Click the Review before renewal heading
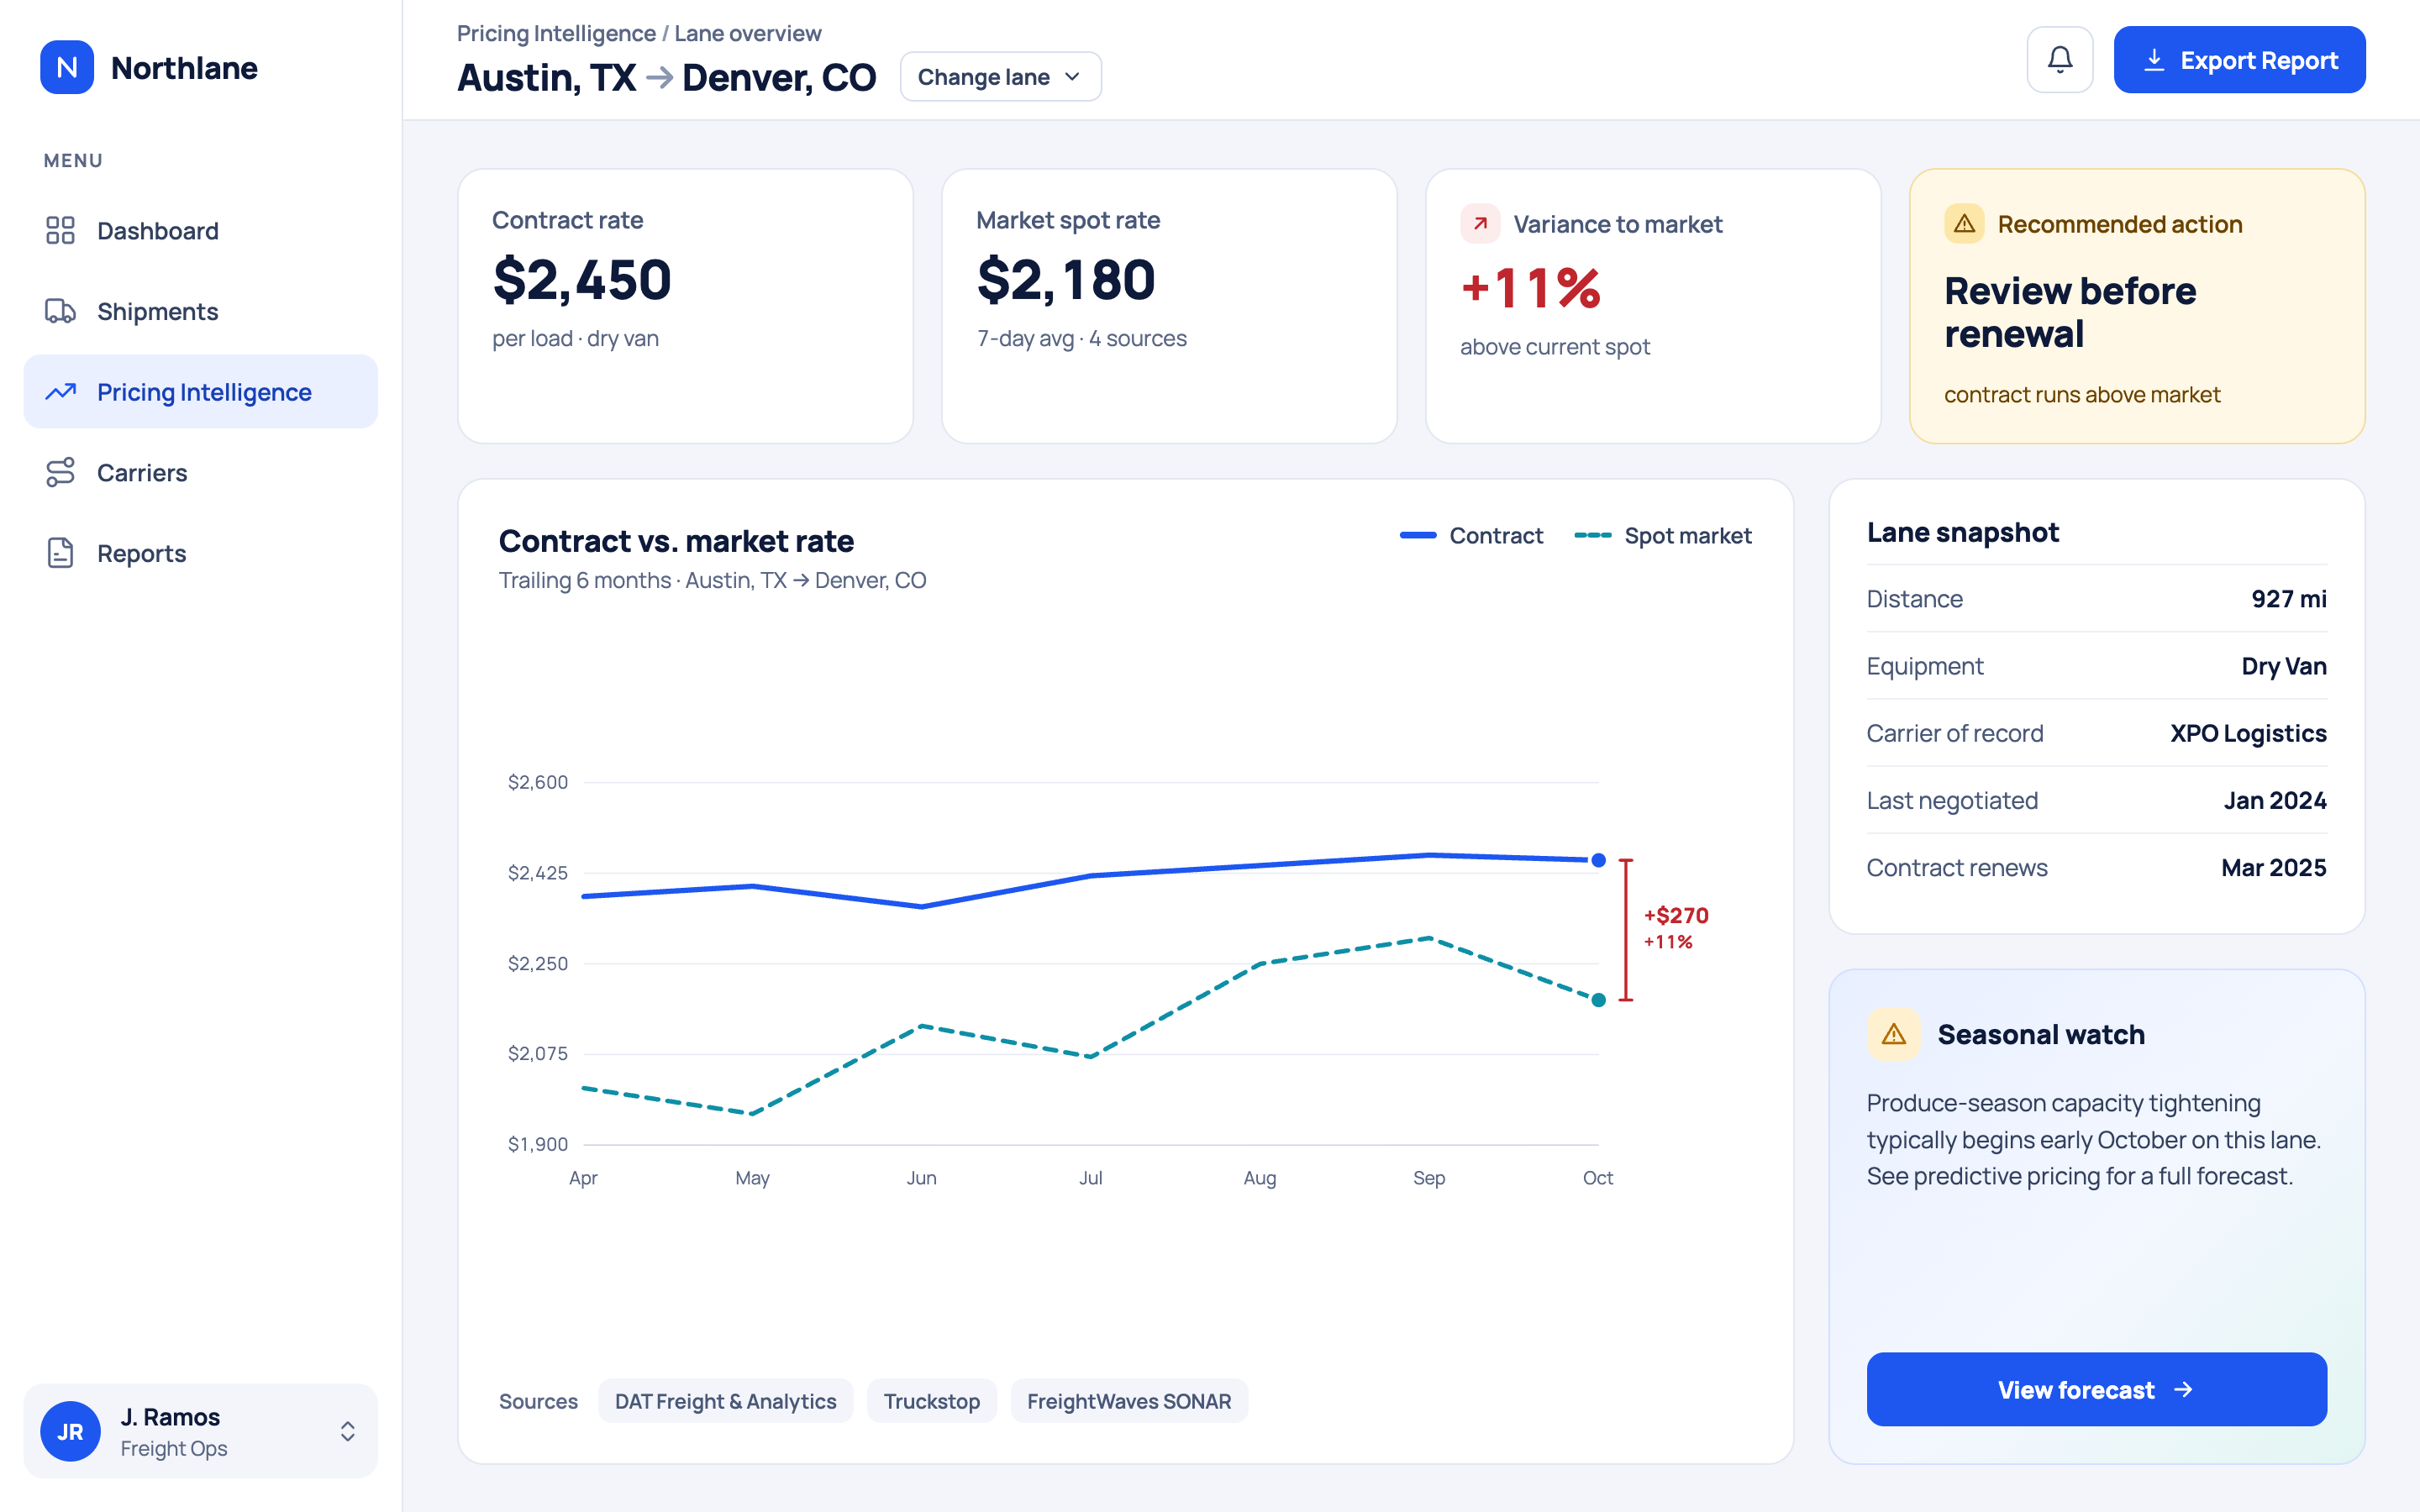 [2070, 312]
